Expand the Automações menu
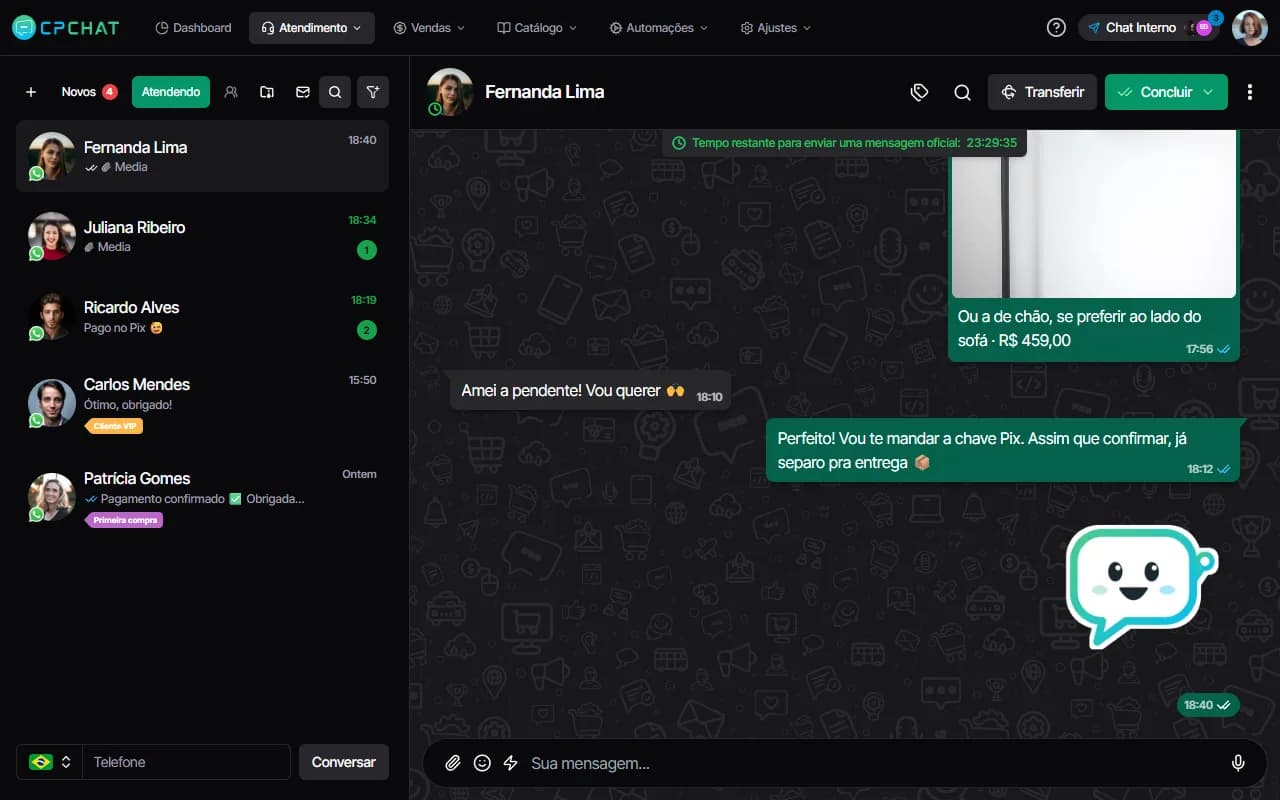Viewport: 1280px width, 800px height. [658, 28]
